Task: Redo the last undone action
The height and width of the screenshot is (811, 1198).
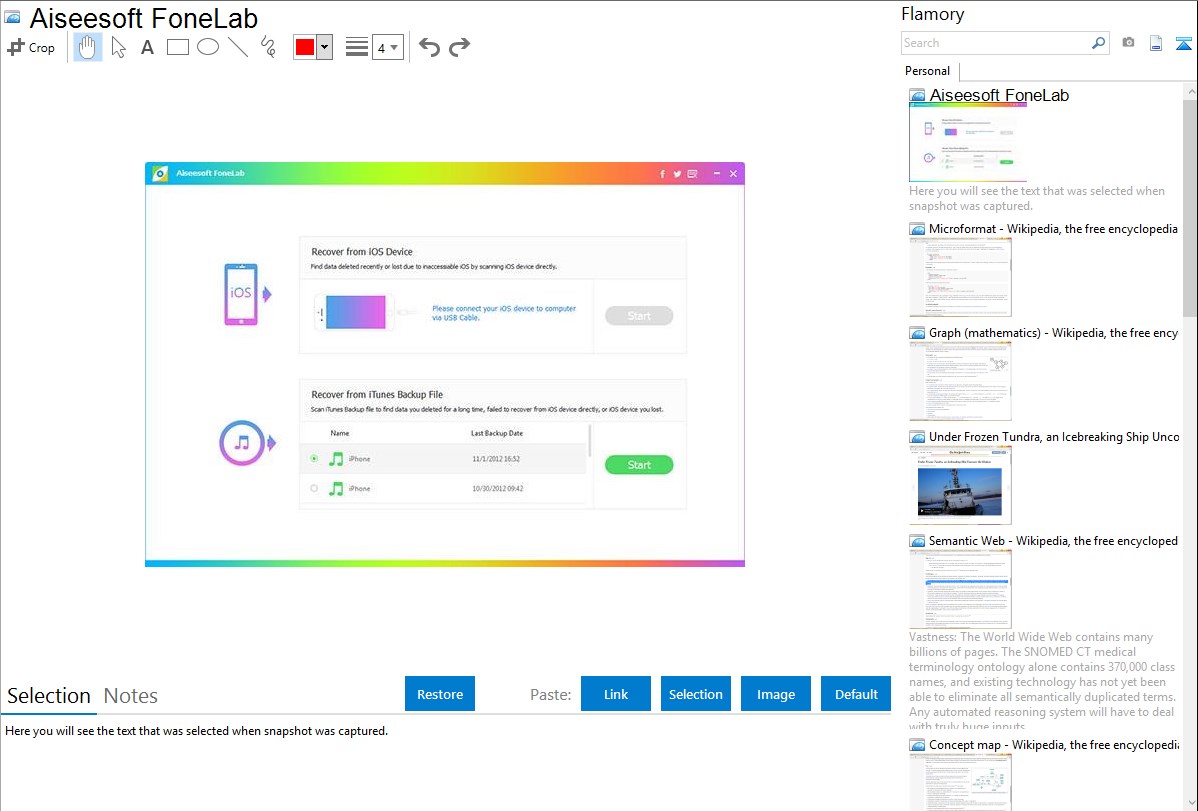Action: pyautogui.click(x=459, y=47)
